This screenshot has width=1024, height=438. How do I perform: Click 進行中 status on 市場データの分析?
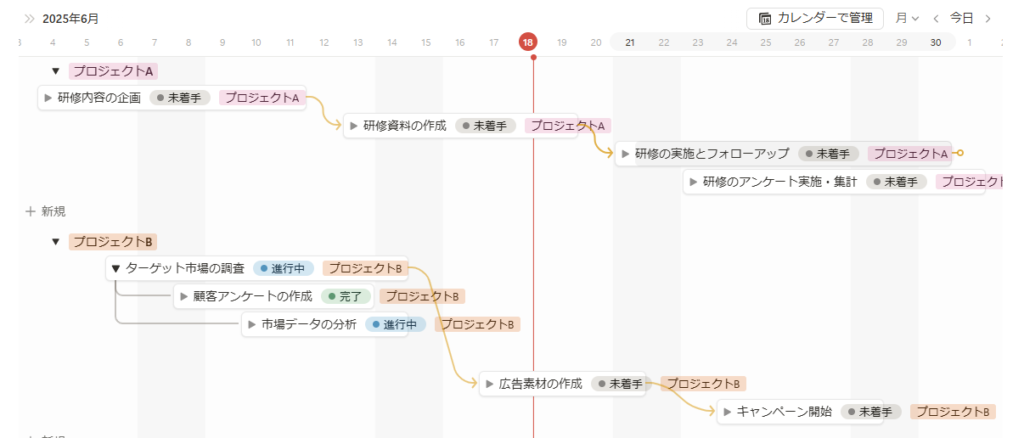pyautogui.click(x=396, y=324)
